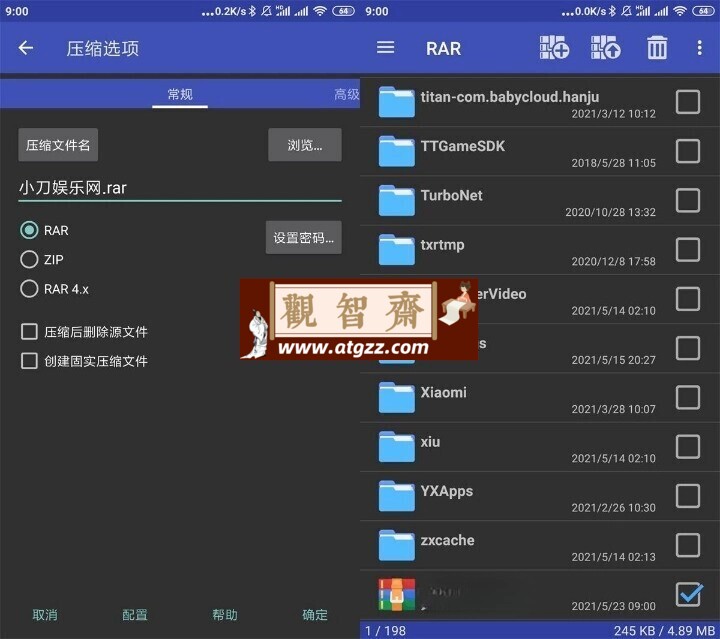Tap the 1 / 198 selection counter
Viewport: 720px width, 639px height.
pyautogui.click(x=385, y=631)
